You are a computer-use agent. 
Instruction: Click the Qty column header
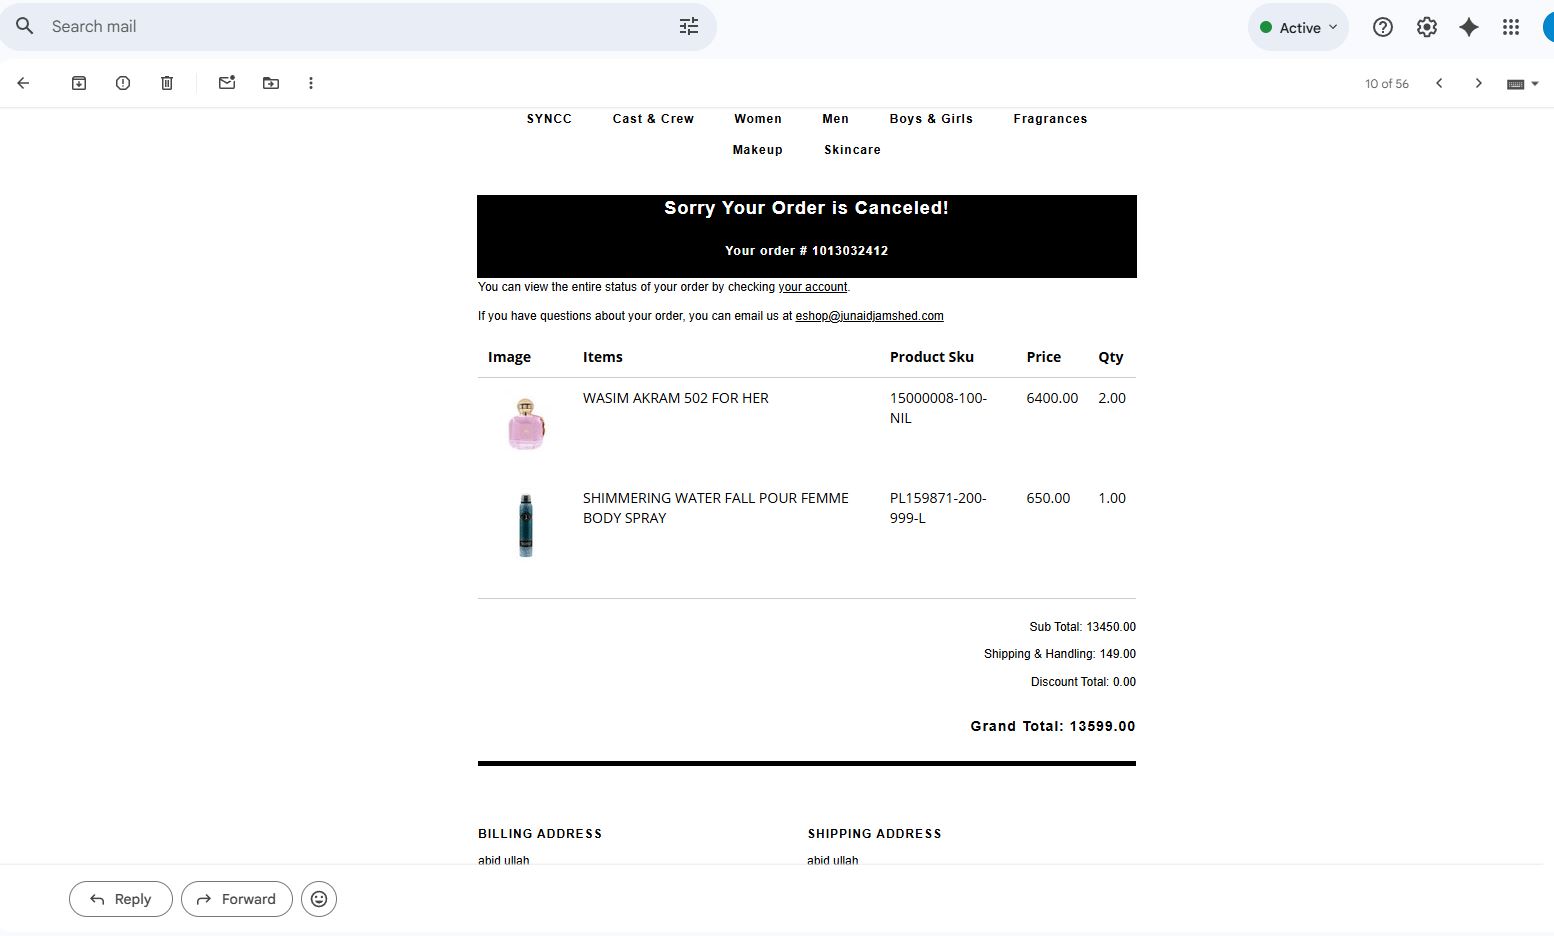tap(1111, 357)
